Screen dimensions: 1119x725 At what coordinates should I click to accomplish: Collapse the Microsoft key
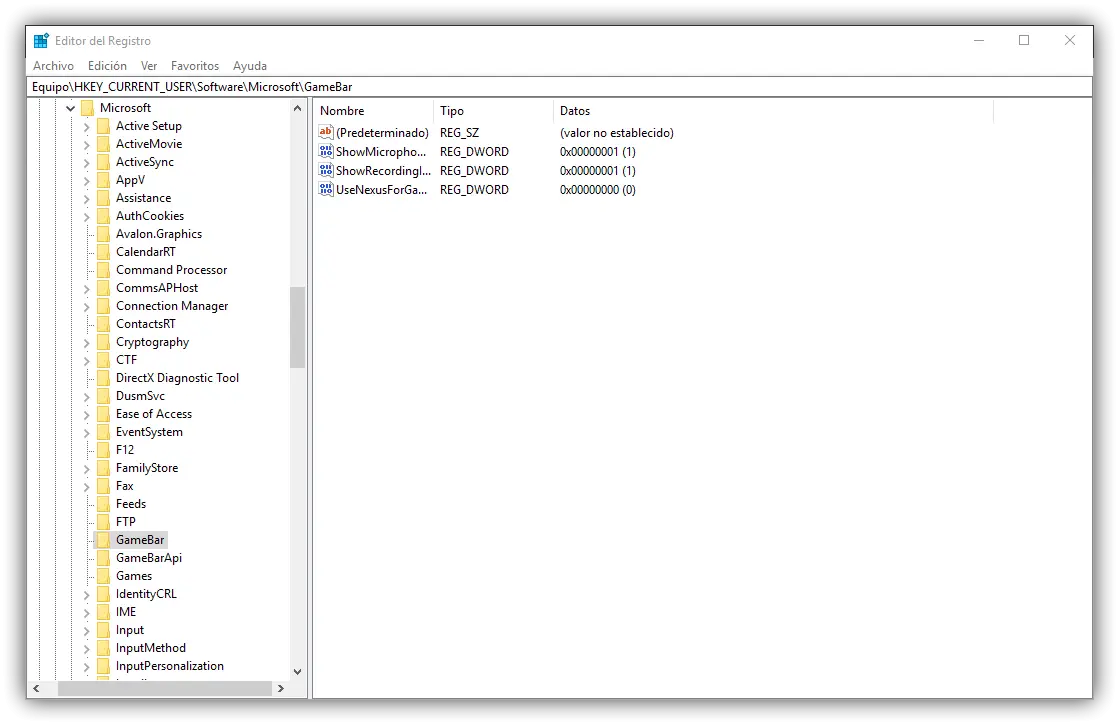click(x=71, y=108)
